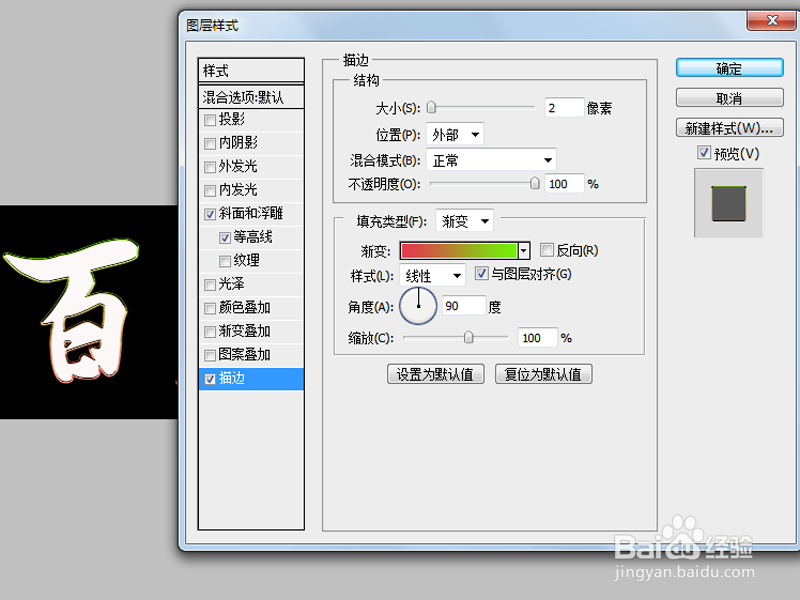This screenshot has height=600, width=800.
Task: Click 设置为默认值 set default button
Action: point(436,374)
